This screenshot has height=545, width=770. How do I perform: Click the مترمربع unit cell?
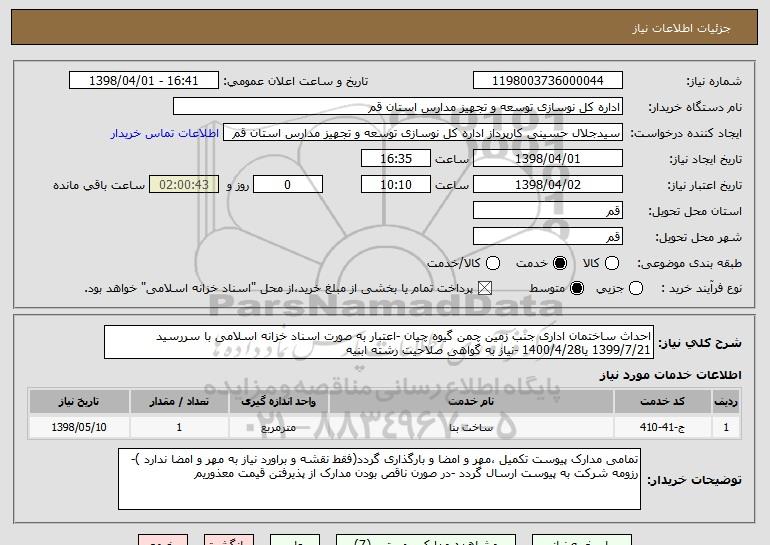click(278, 427)
